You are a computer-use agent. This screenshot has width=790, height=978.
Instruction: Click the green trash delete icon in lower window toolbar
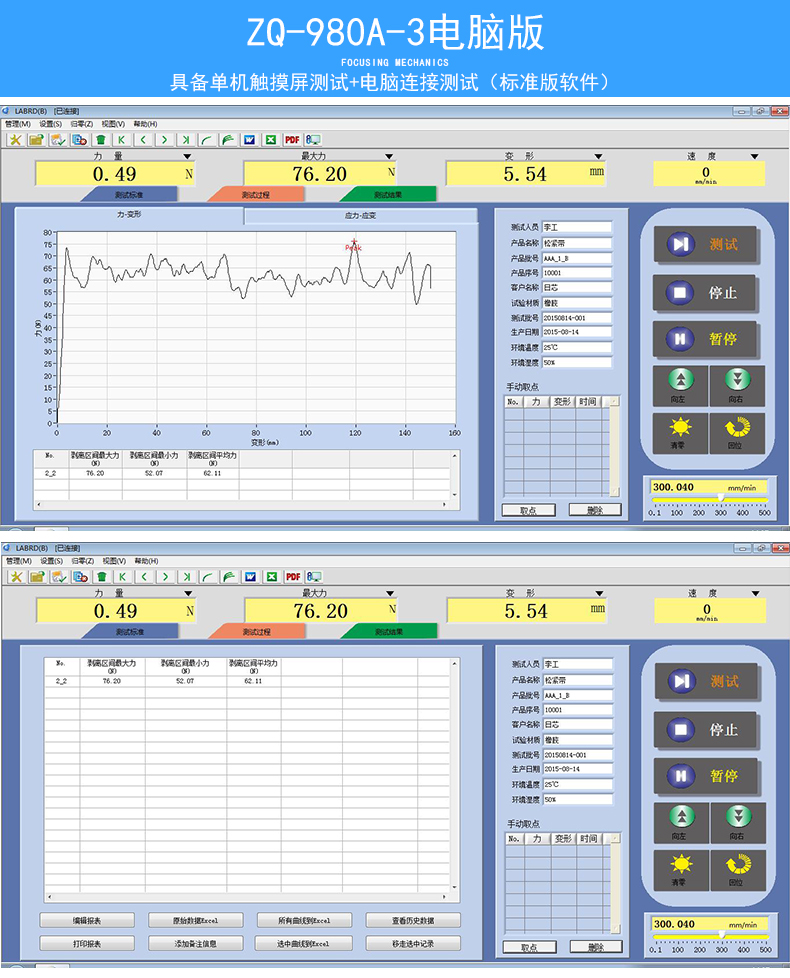[101, 576]
